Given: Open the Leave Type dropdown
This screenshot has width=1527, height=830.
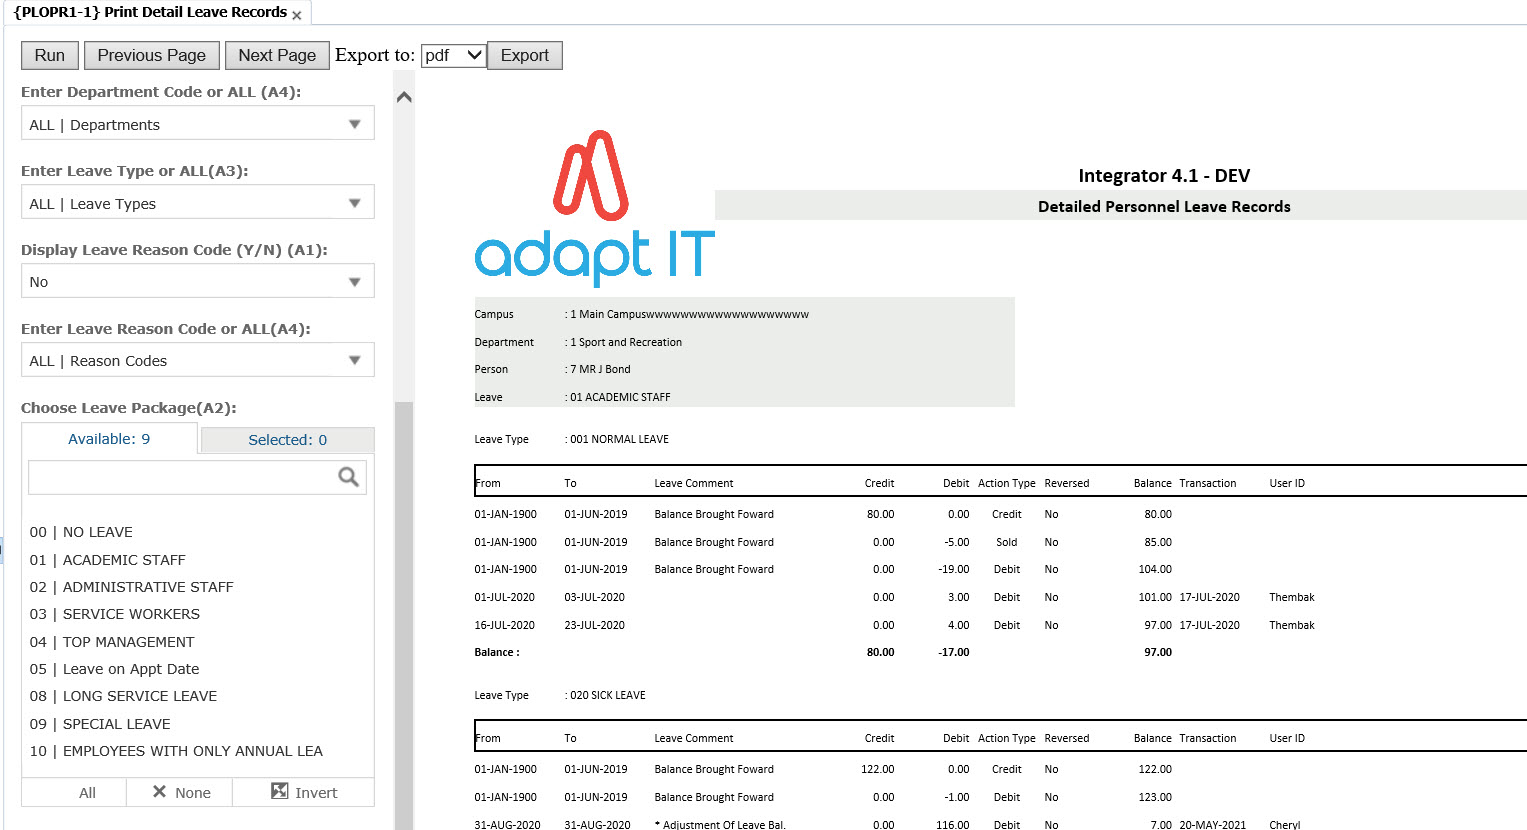Looking at the screenshot, I should [x=197, y=203].
